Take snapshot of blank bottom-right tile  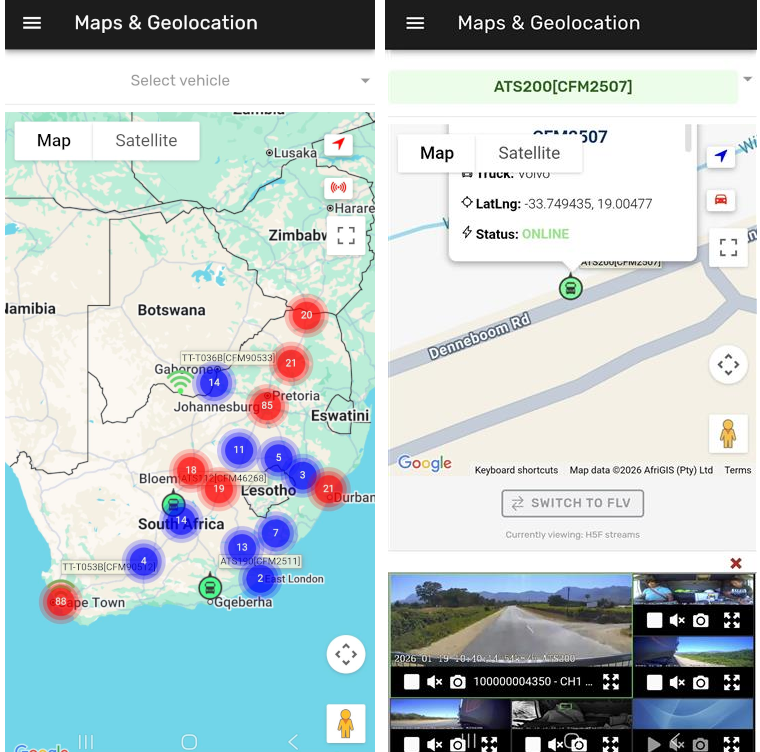[x=700, y=744]
